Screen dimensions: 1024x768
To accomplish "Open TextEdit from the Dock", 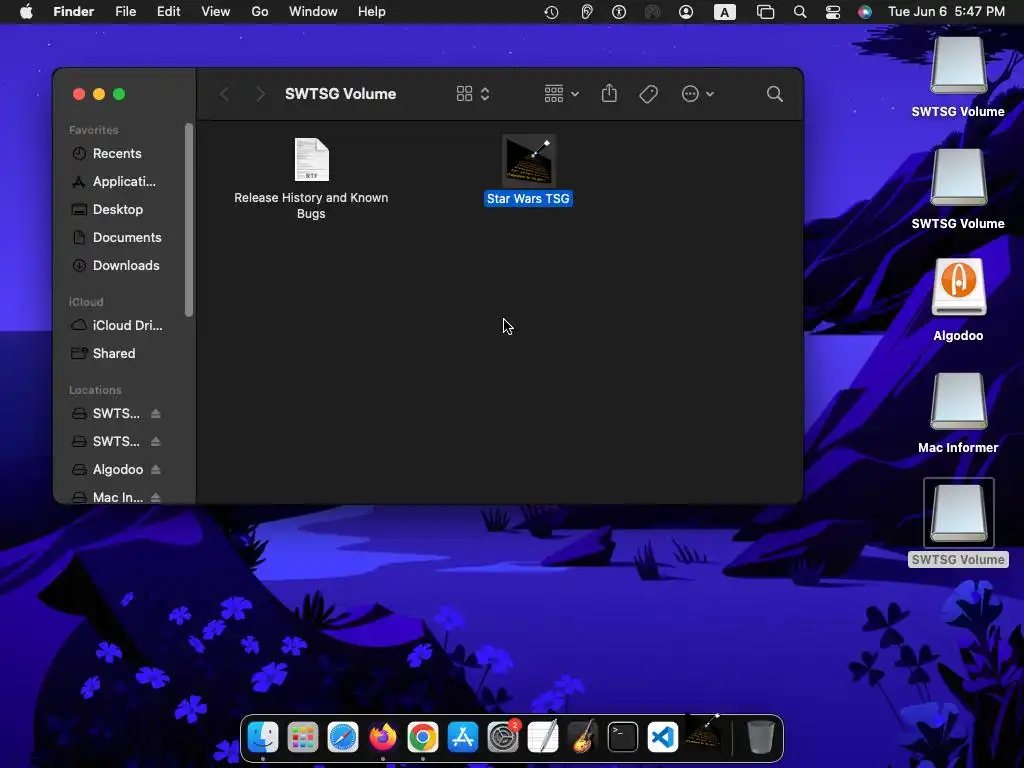I will [543, 737].
